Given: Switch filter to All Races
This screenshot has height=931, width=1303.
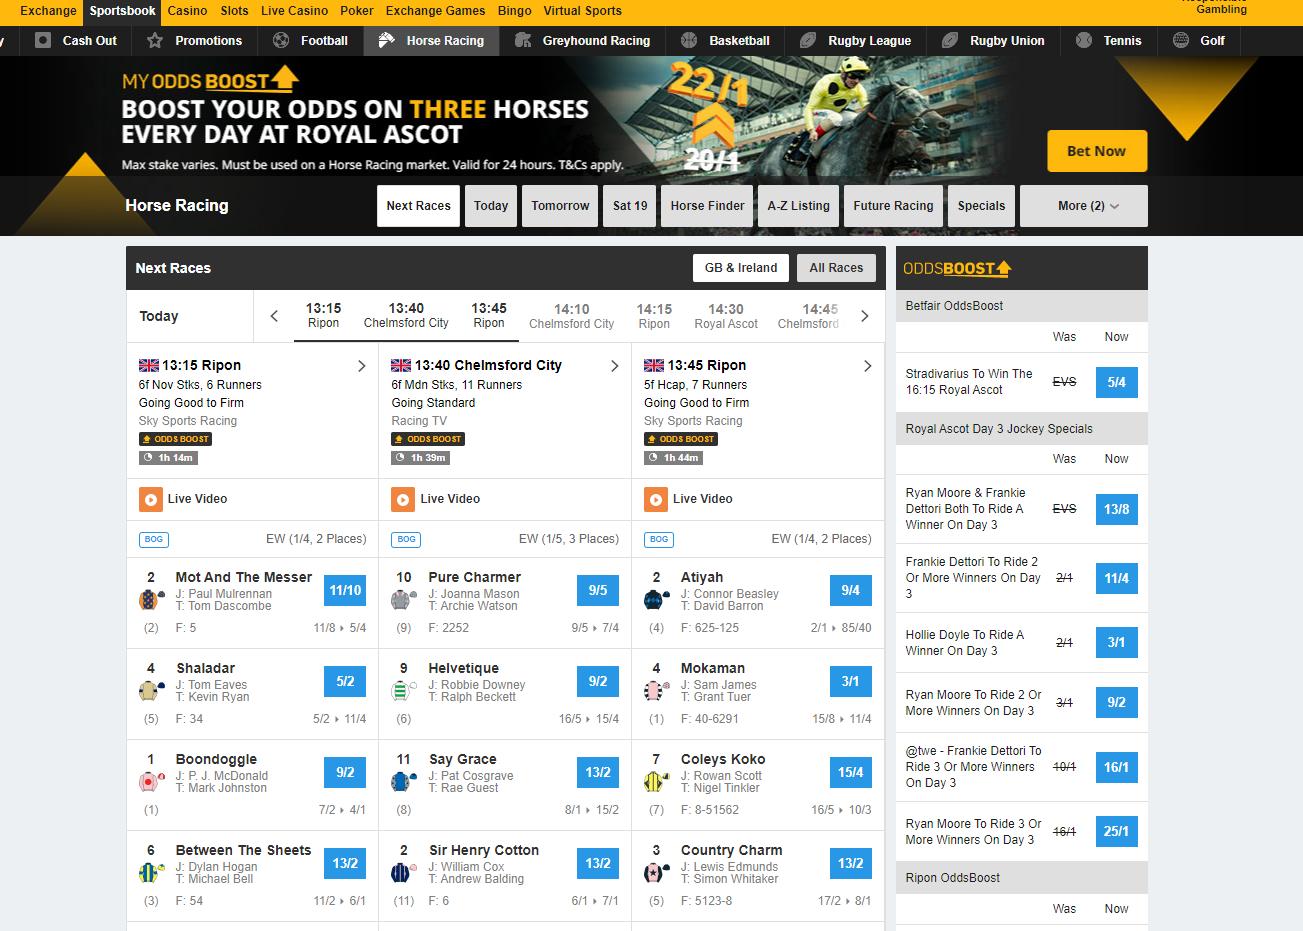Looking at the screenshot, I should tap(836, 268).
